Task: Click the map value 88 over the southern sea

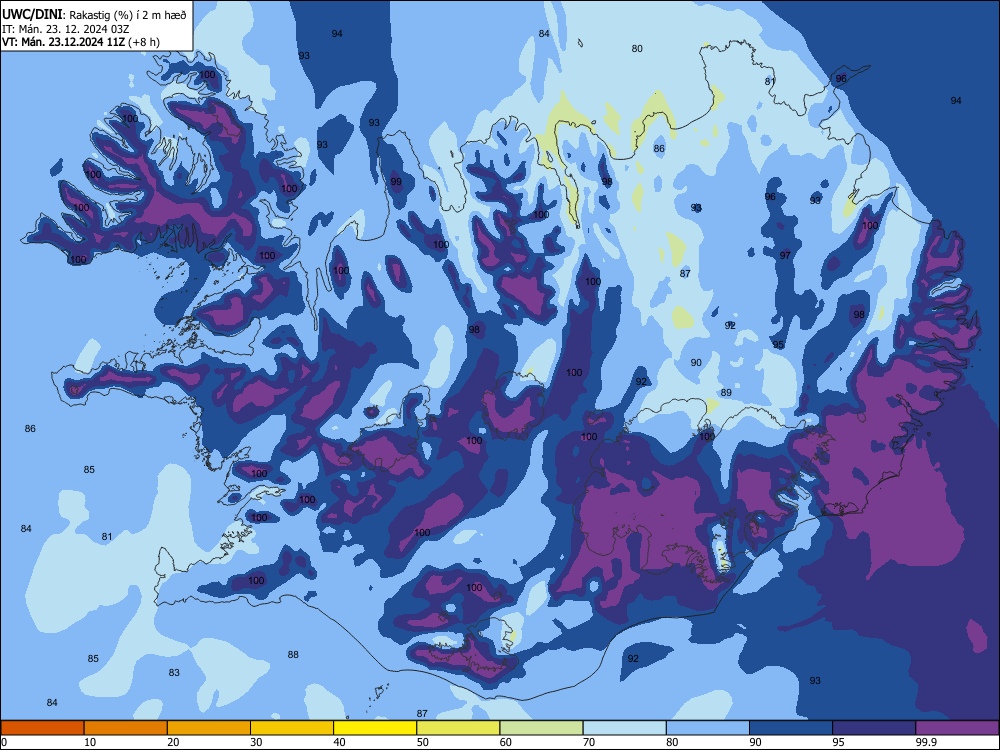Action: pyautogui.click(x=293, y=654)
